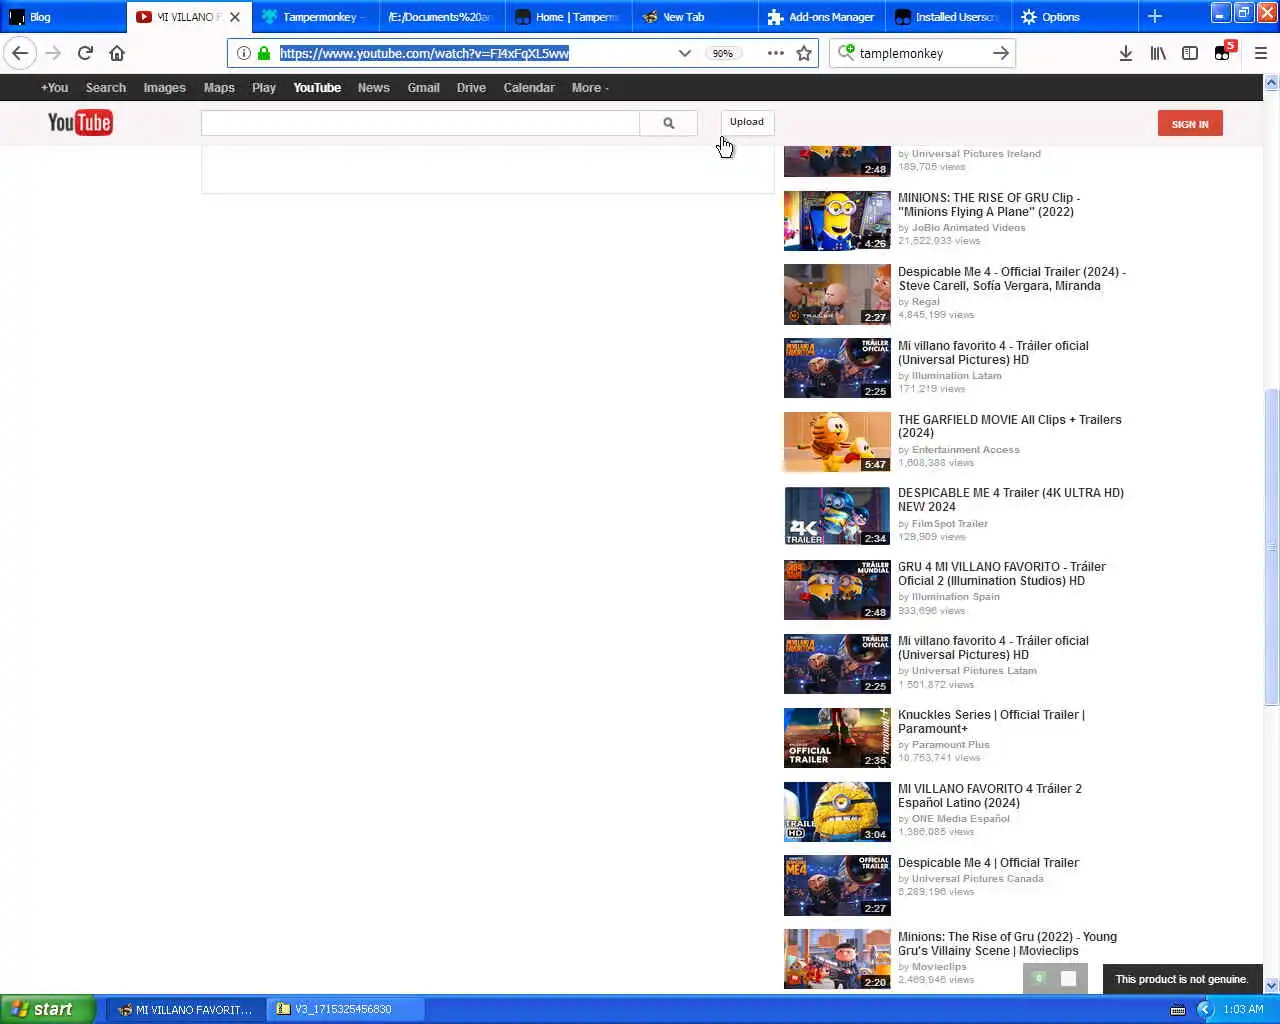Go back with the browser back arrow
Image resolution: width=1280 pixels, height=1024 pixels.
coord(21,53)
